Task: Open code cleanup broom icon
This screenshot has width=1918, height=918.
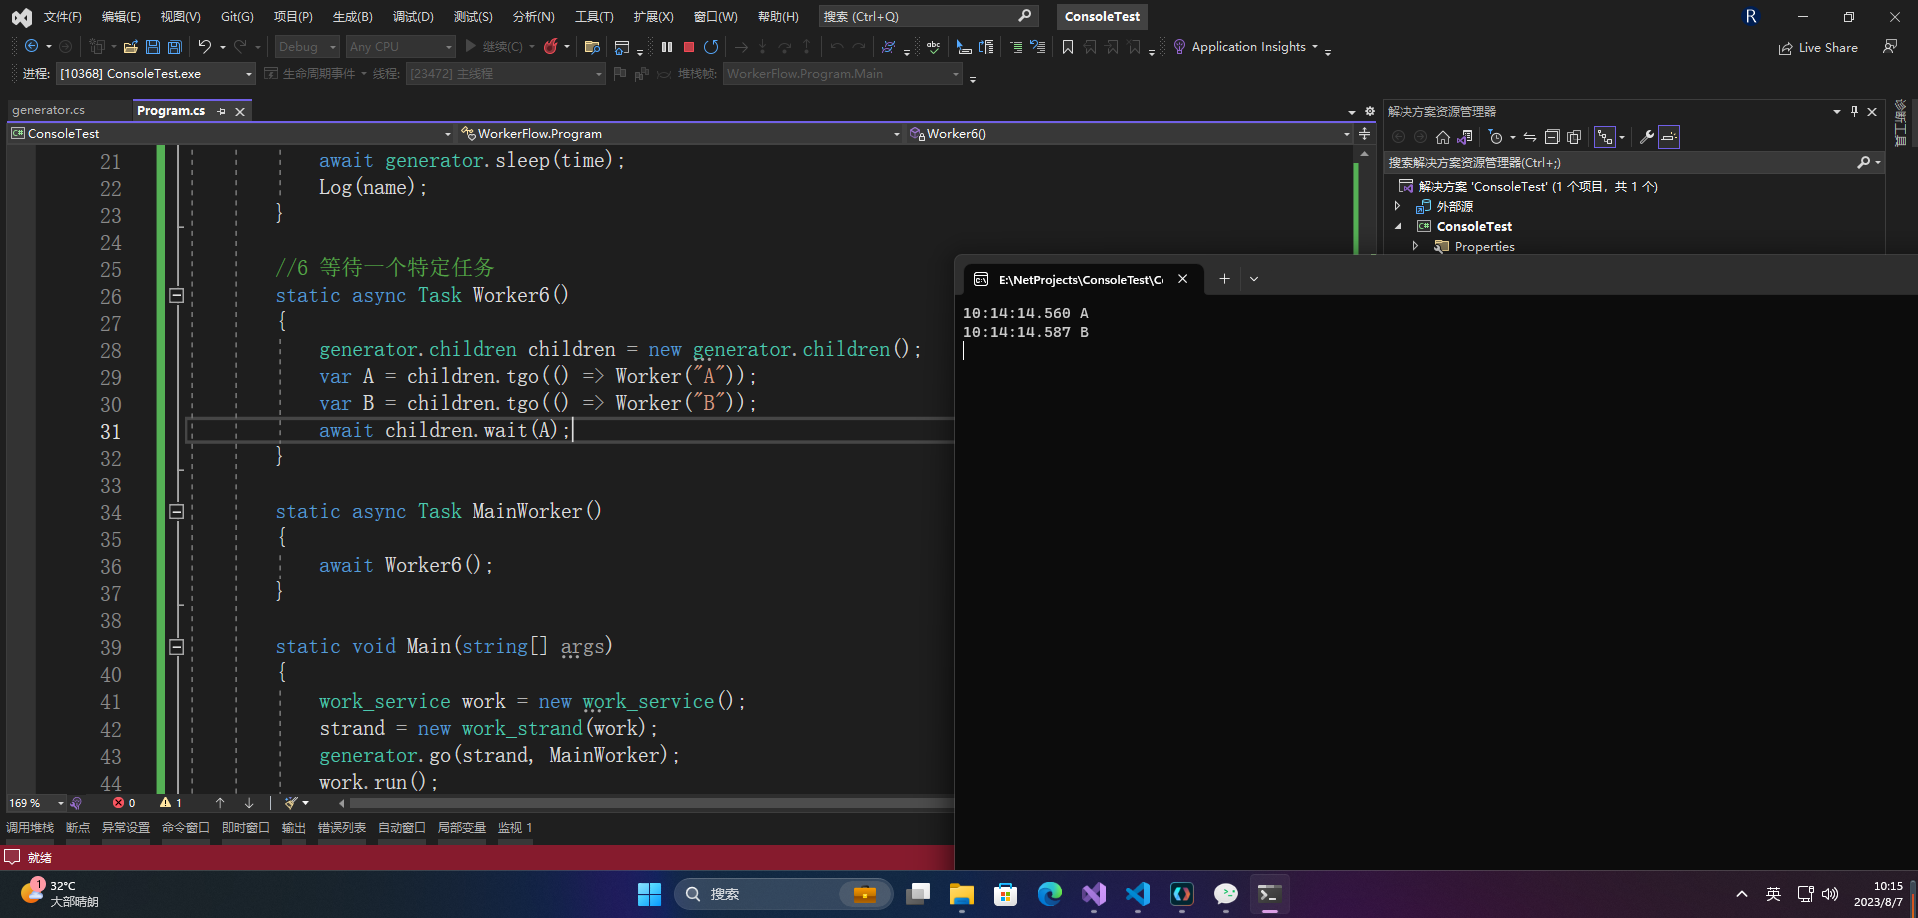Action: pos(291,802)
